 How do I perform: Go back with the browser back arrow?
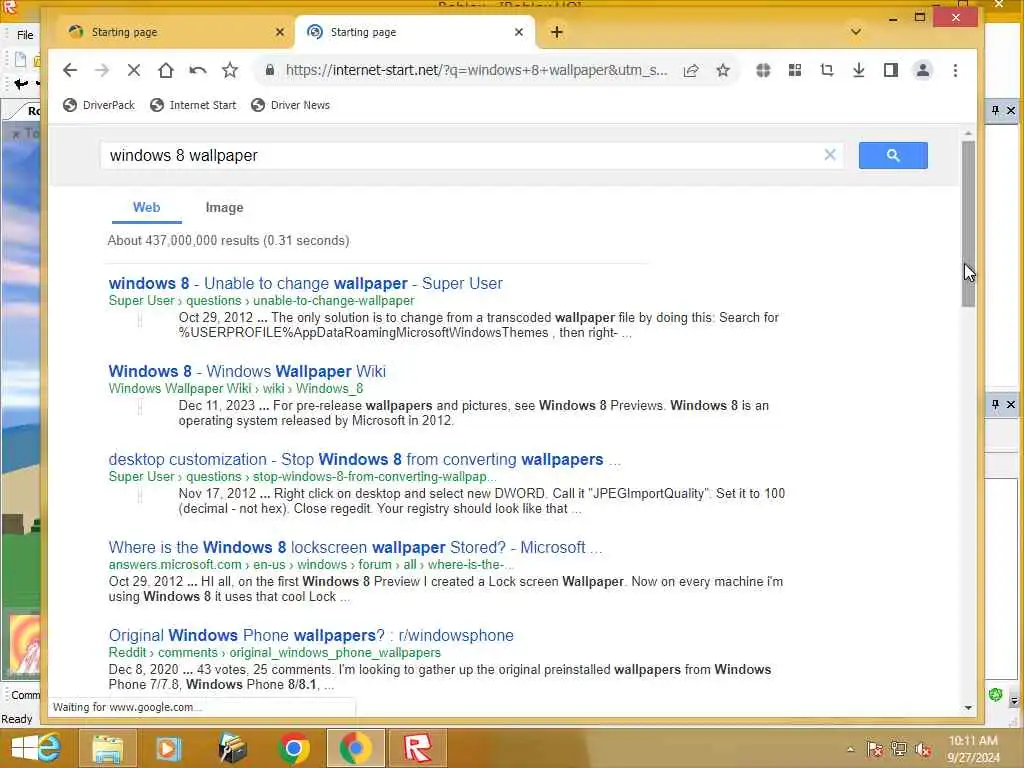70,70
